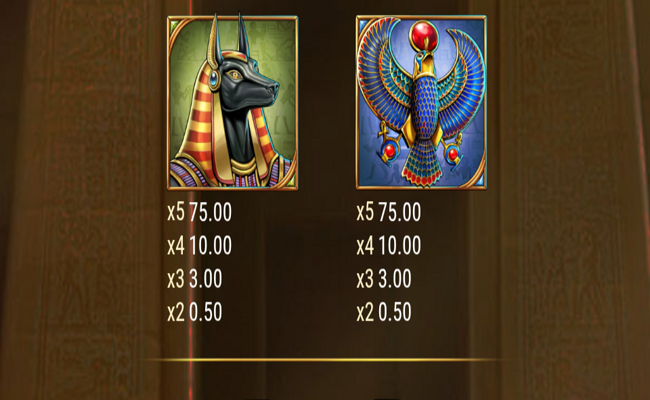The height and width of the screenshot is (400, 650).
Task: Select the Horus x5 75.00 payout
Action: point(389,212)
